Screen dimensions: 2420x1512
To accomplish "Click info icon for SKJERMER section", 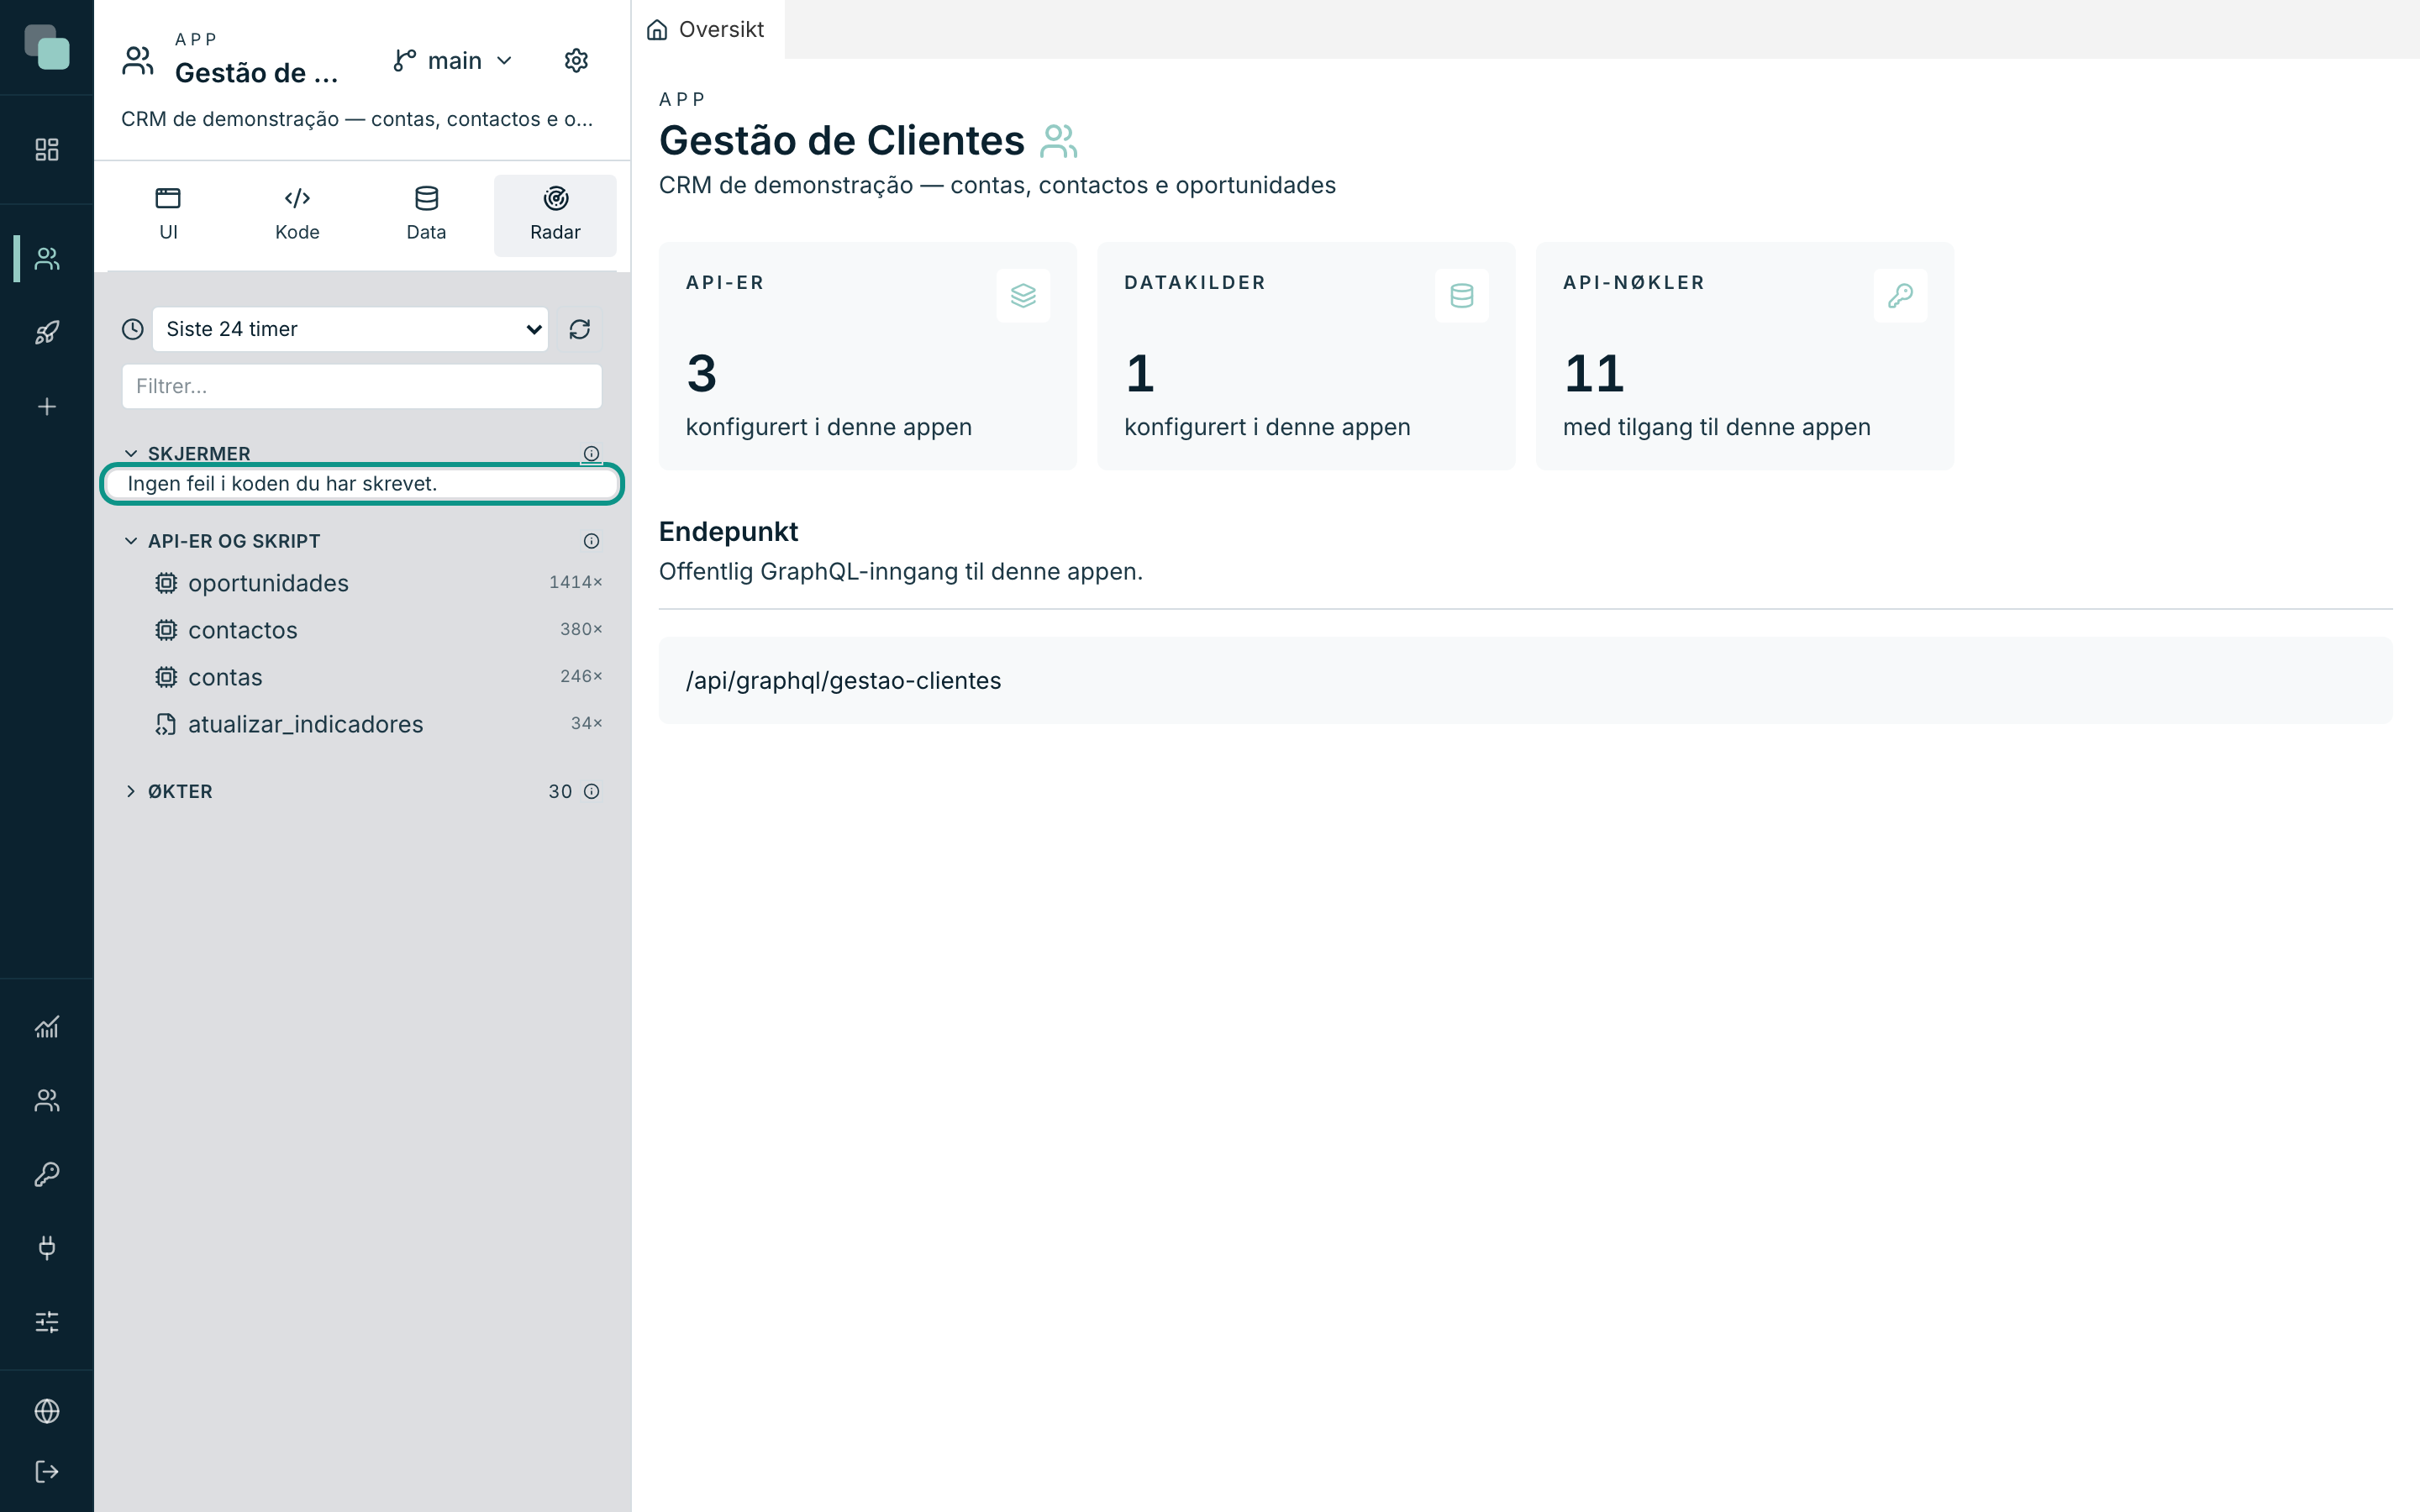I will pyautogui.click(x=592, y=454).
